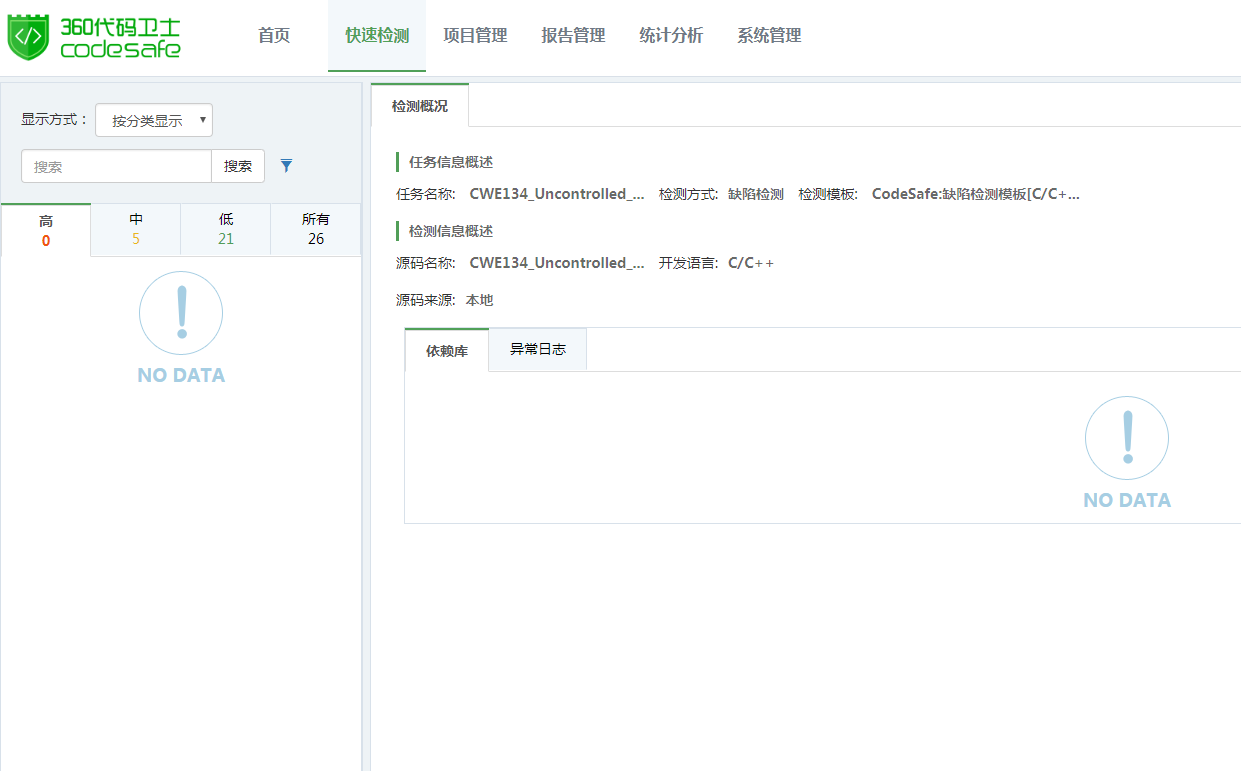Open the 项目管理 project management menu
The image size is (1241, 771).
(475, 36)
